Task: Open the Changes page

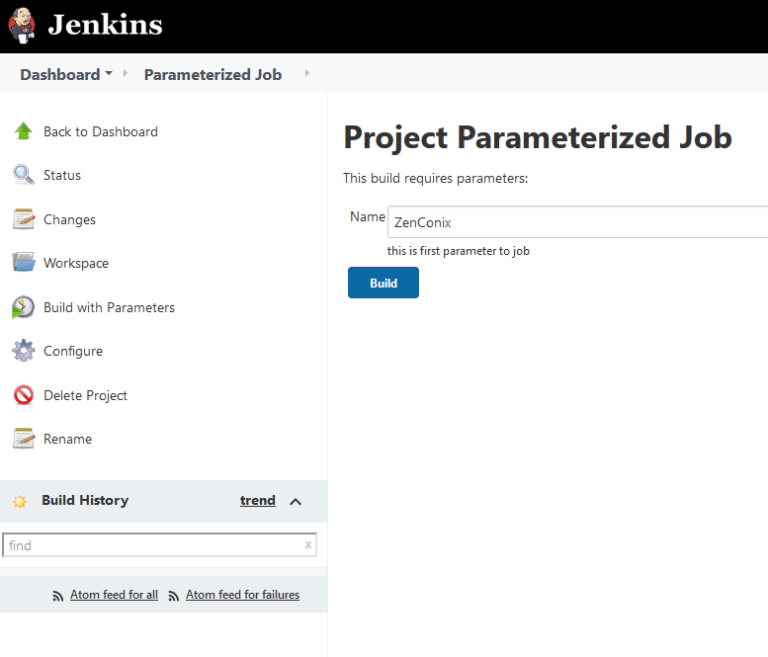Action: click(x=70, y=219)
